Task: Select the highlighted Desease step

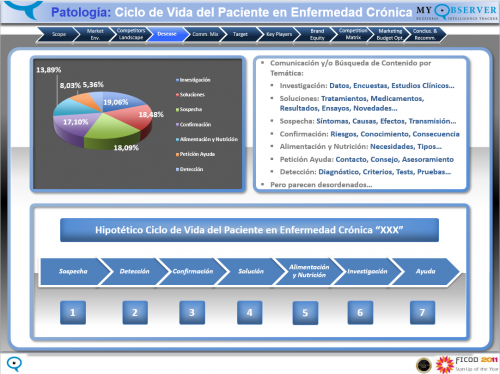Action: point(167,34)
